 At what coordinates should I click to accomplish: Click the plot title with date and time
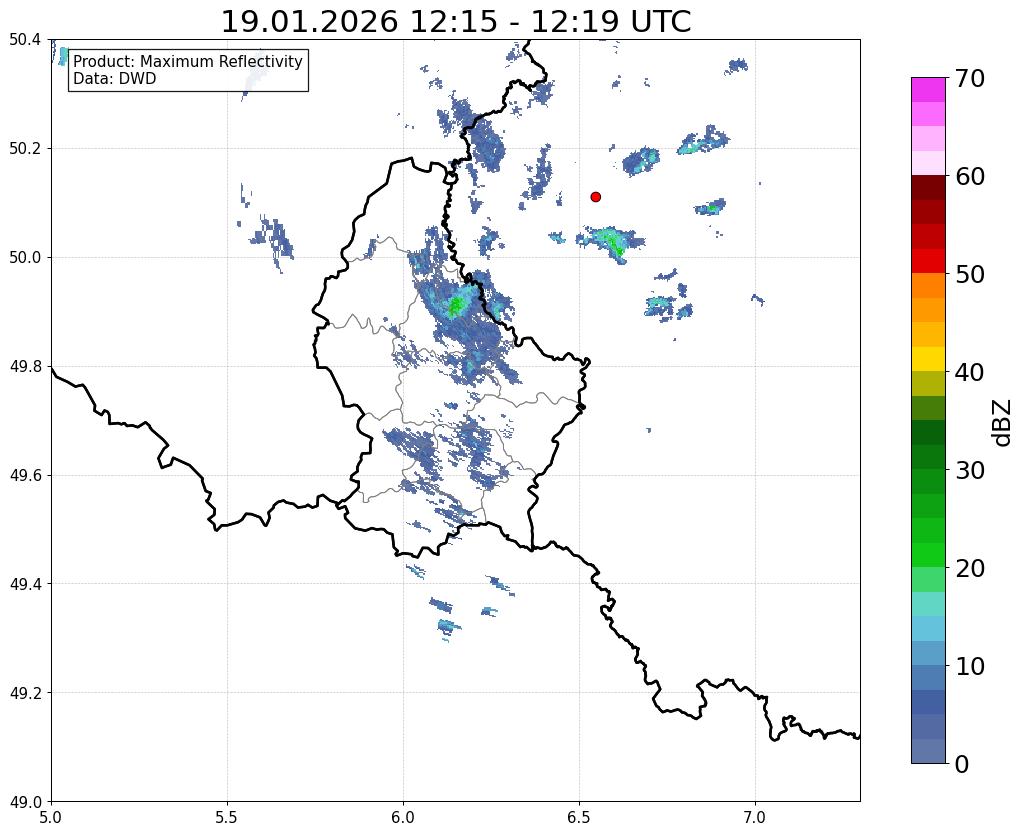coord(455,21)
